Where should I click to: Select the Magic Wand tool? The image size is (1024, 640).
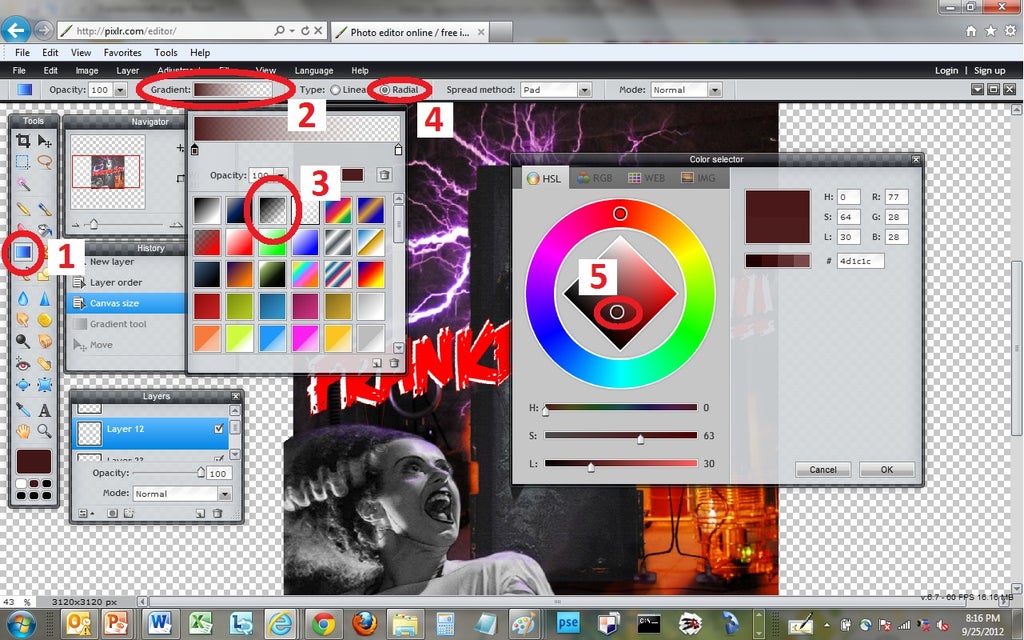tap(23, 184)
